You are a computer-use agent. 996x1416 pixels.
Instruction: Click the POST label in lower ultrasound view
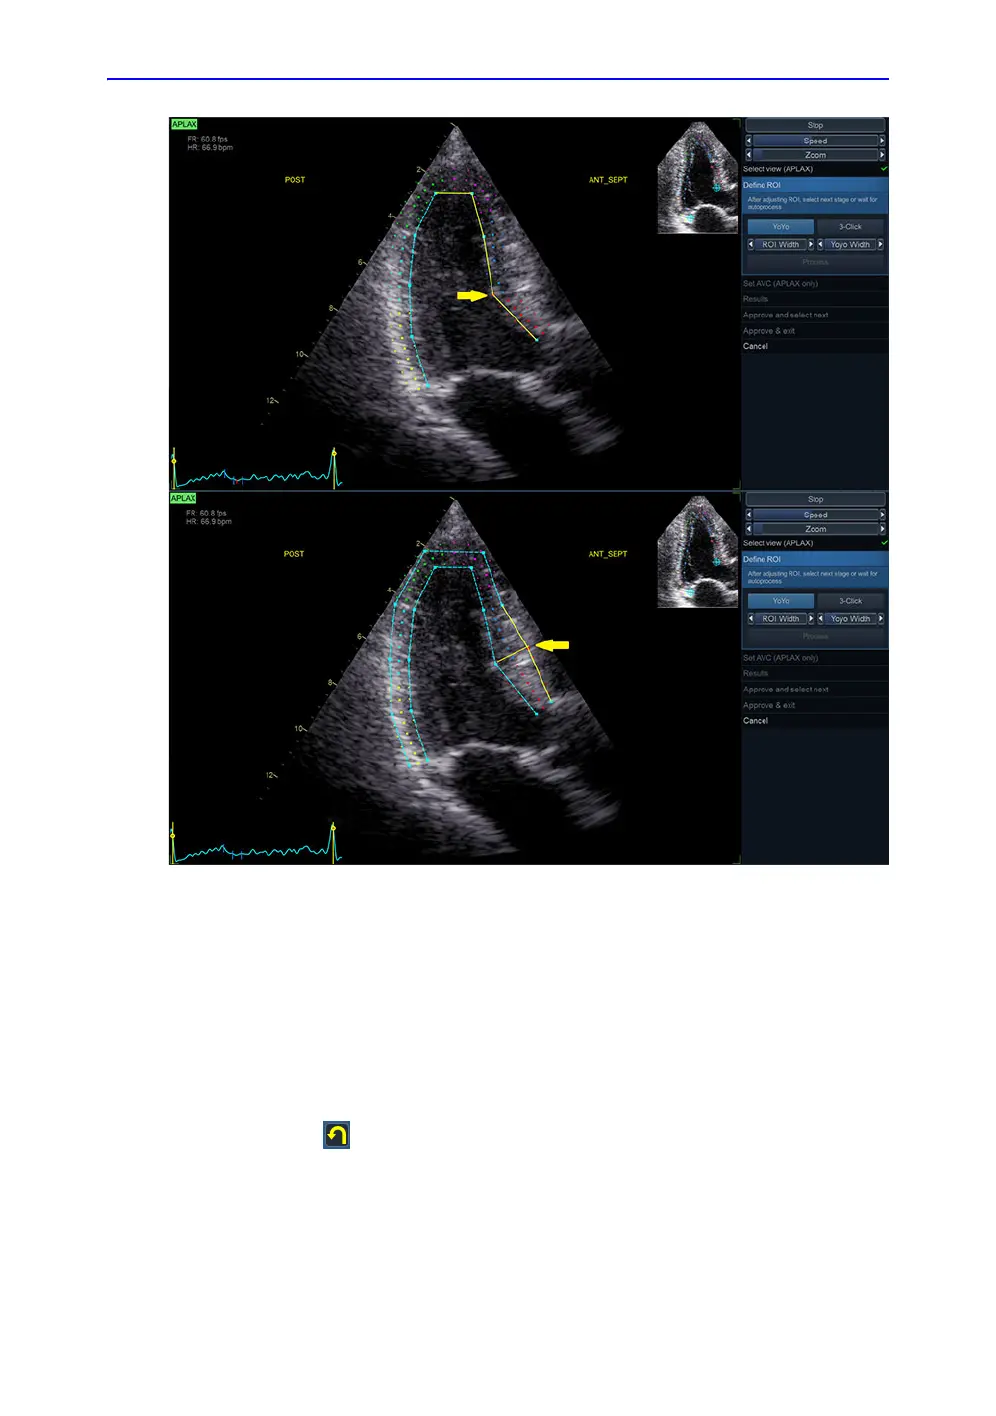tap(294, 554)
